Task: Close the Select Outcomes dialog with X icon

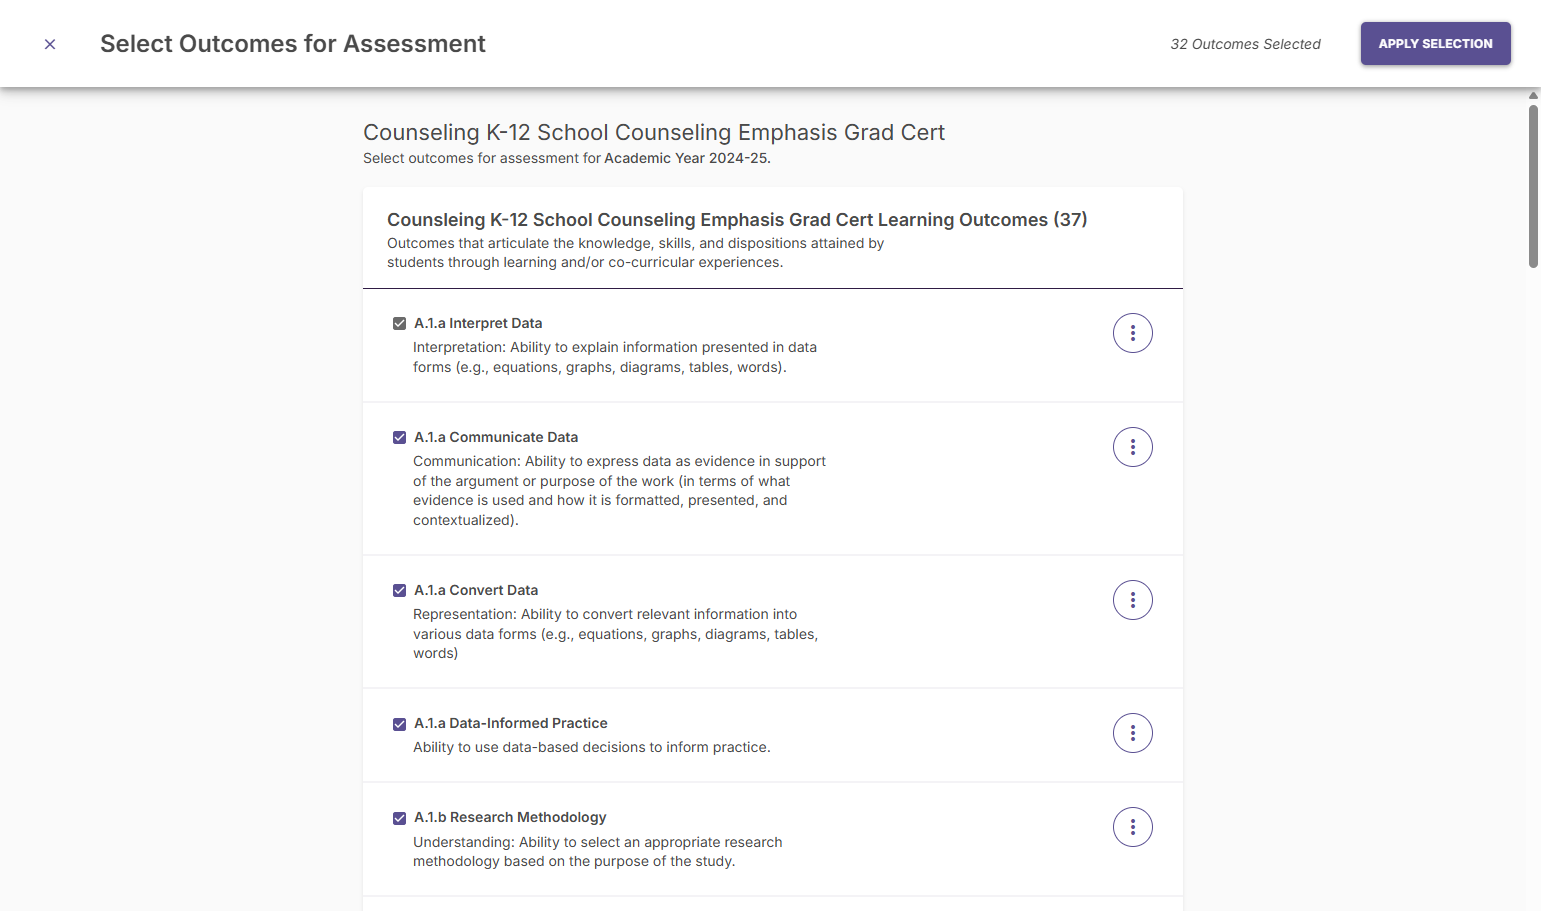Action: click(x=50, y=44)
